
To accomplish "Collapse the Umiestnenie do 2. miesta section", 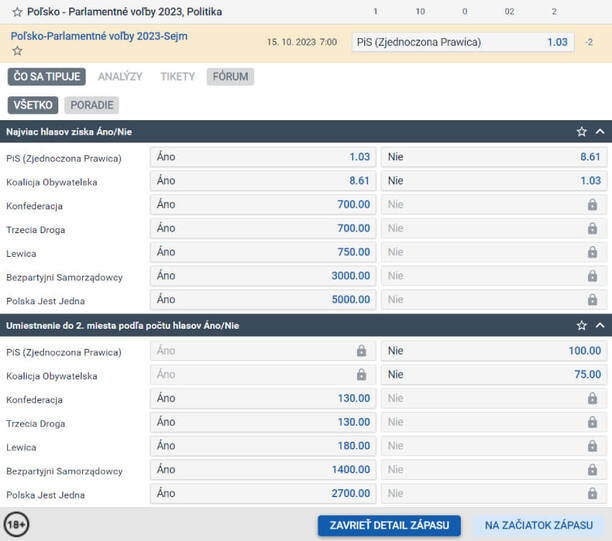I will (x=600, y=325).
